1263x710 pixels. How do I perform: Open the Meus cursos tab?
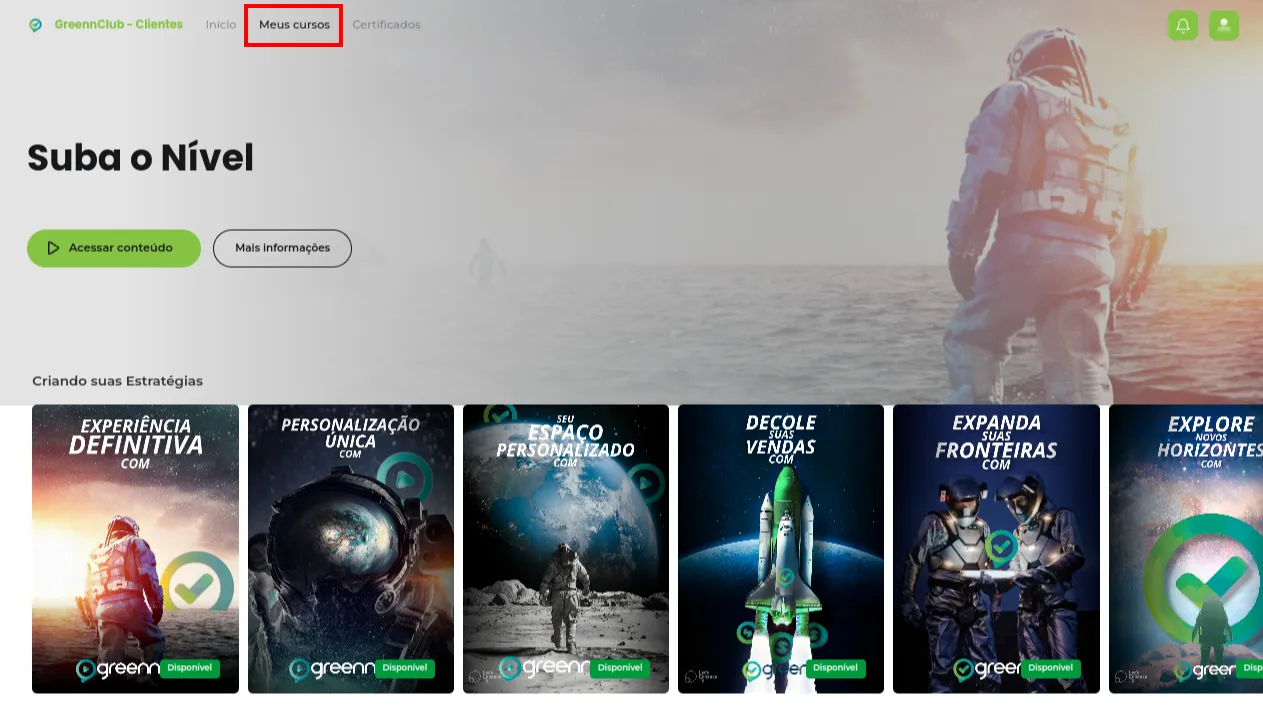point(294,25)
